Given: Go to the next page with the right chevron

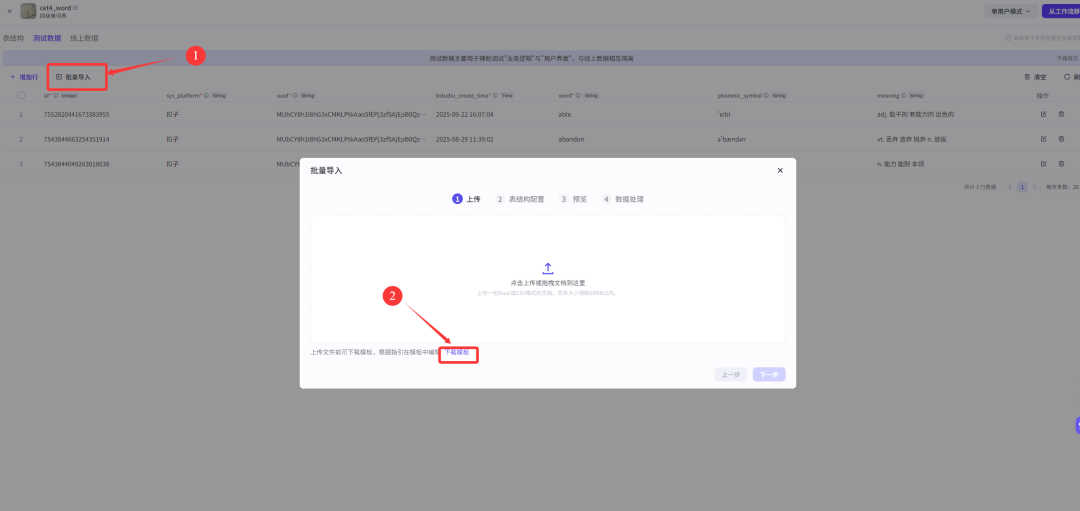Looking at the screenshot, I should click(1034, 187).
